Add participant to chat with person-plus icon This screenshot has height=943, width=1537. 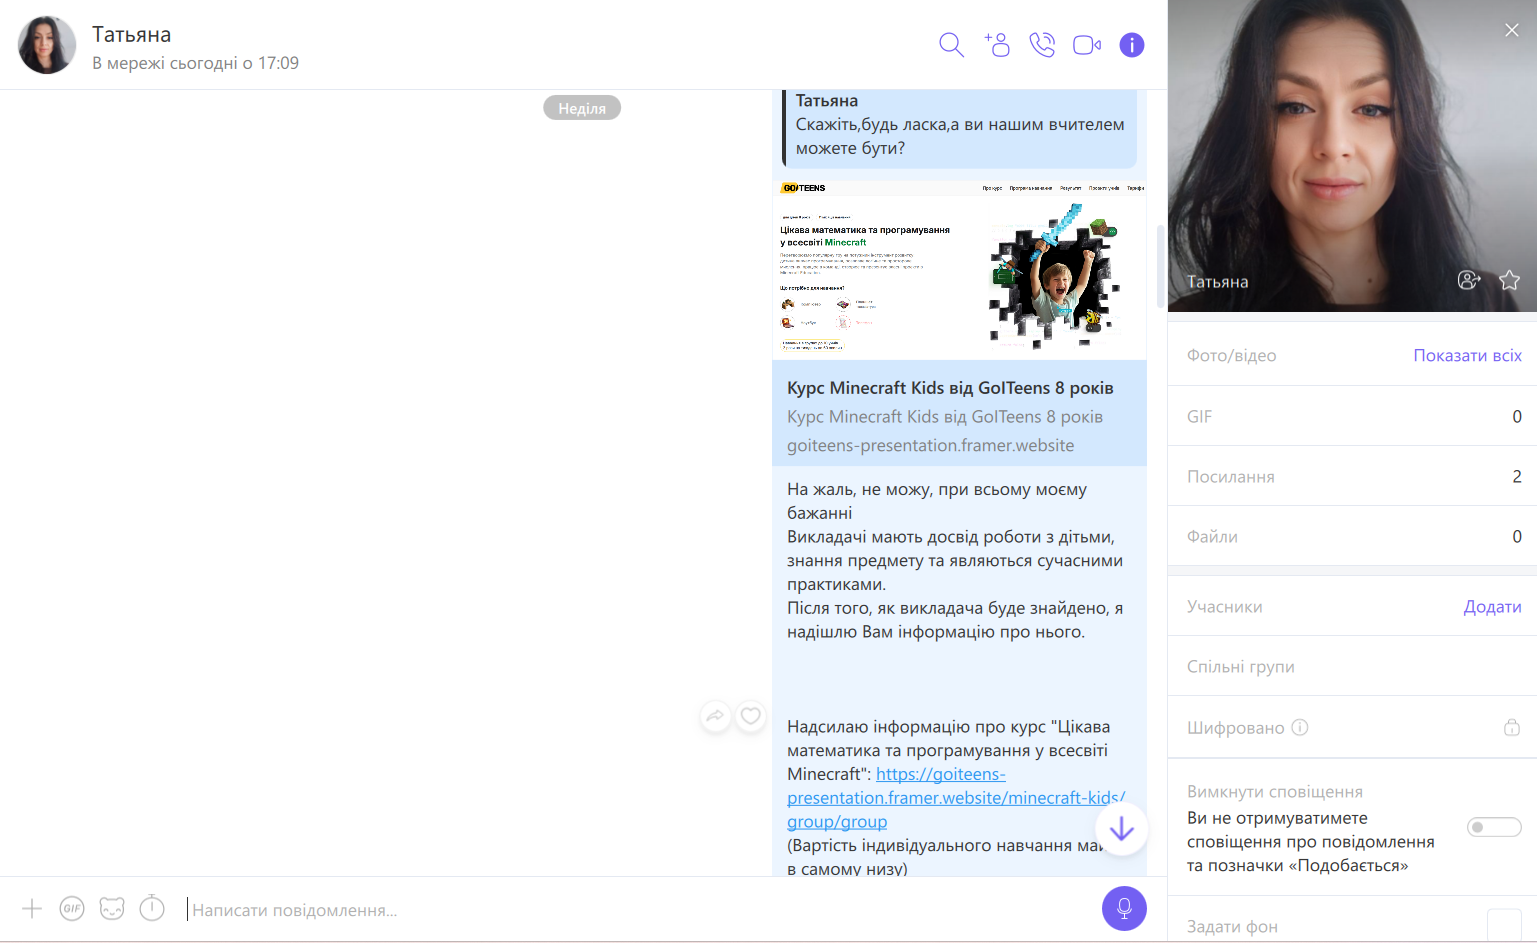(997, 45)
